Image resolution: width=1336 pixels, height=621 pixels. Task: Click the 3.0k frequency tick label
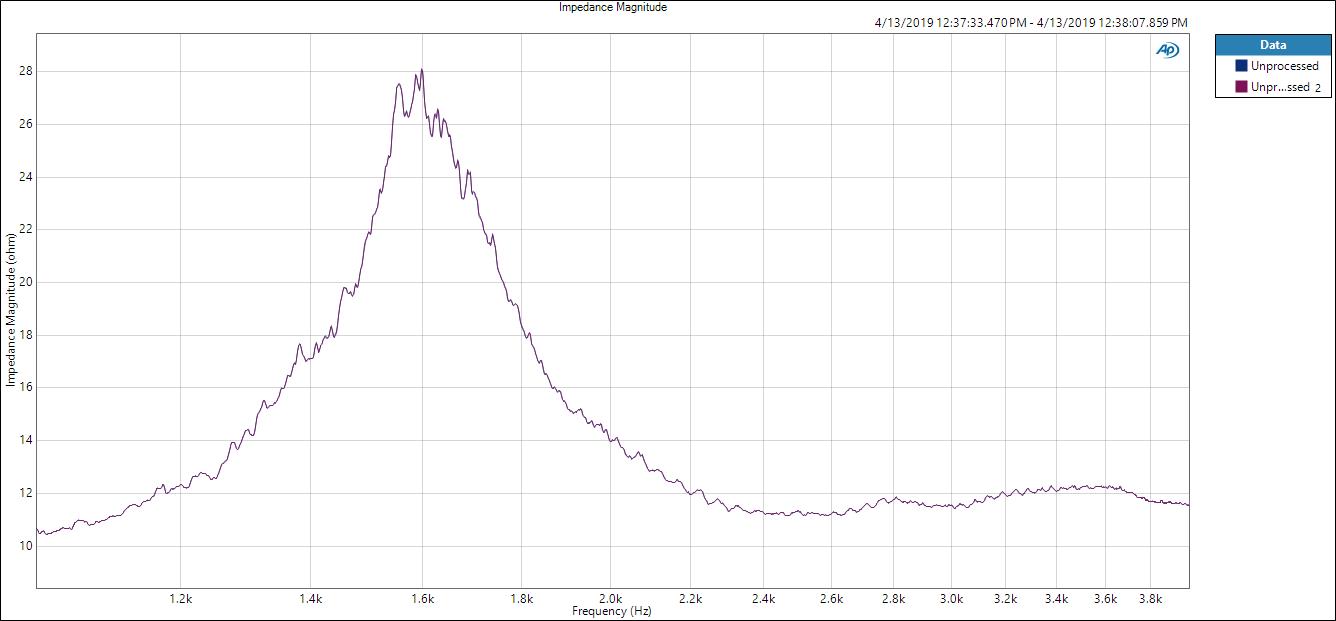952,599
